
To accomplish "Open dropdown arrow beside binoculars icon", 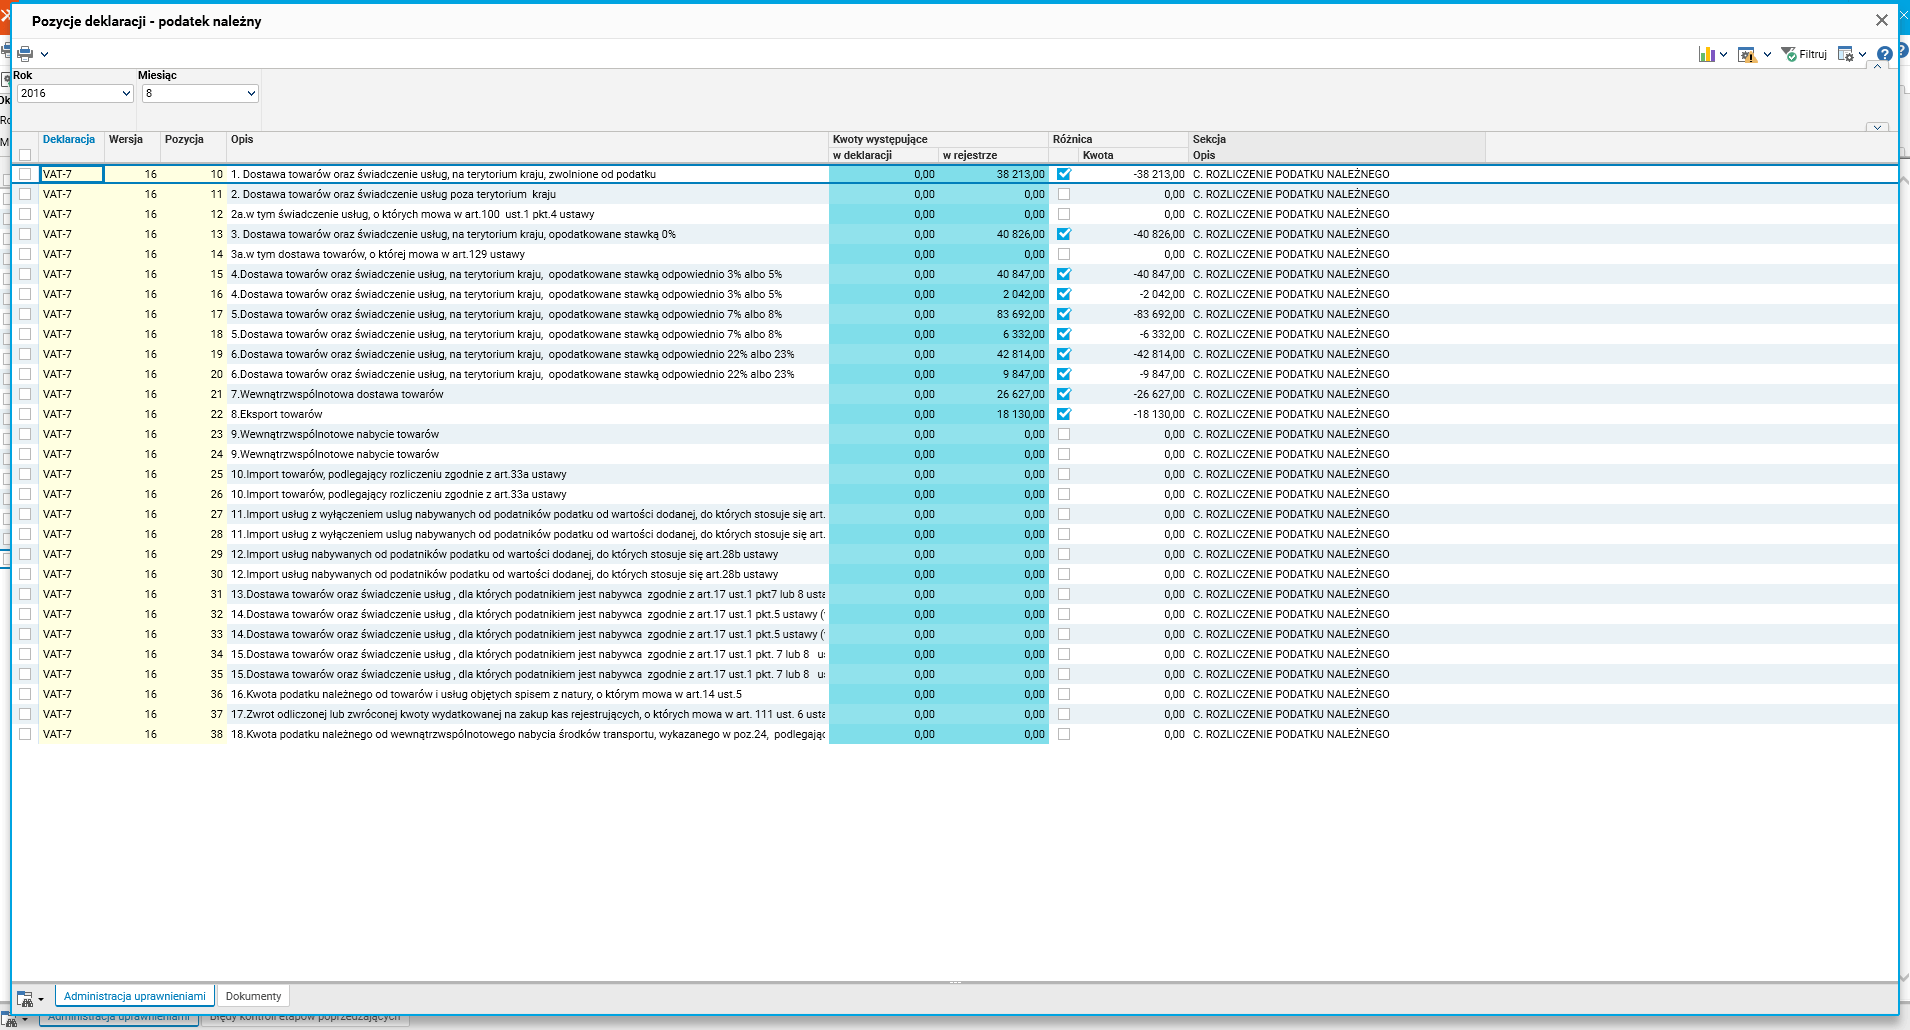I will click(x=41, y=999).
